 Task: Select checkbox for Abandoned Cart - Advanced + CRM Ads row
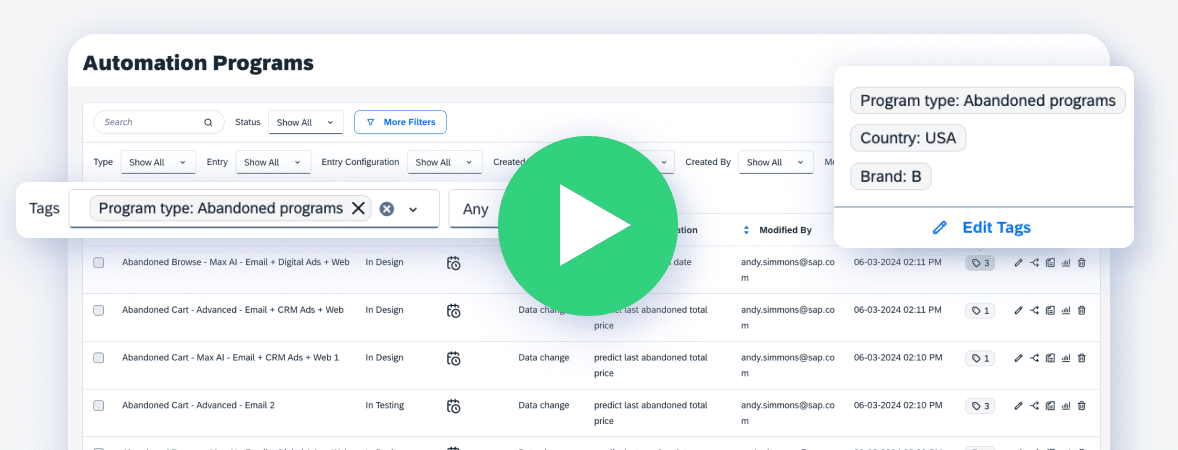coord(98,310)
